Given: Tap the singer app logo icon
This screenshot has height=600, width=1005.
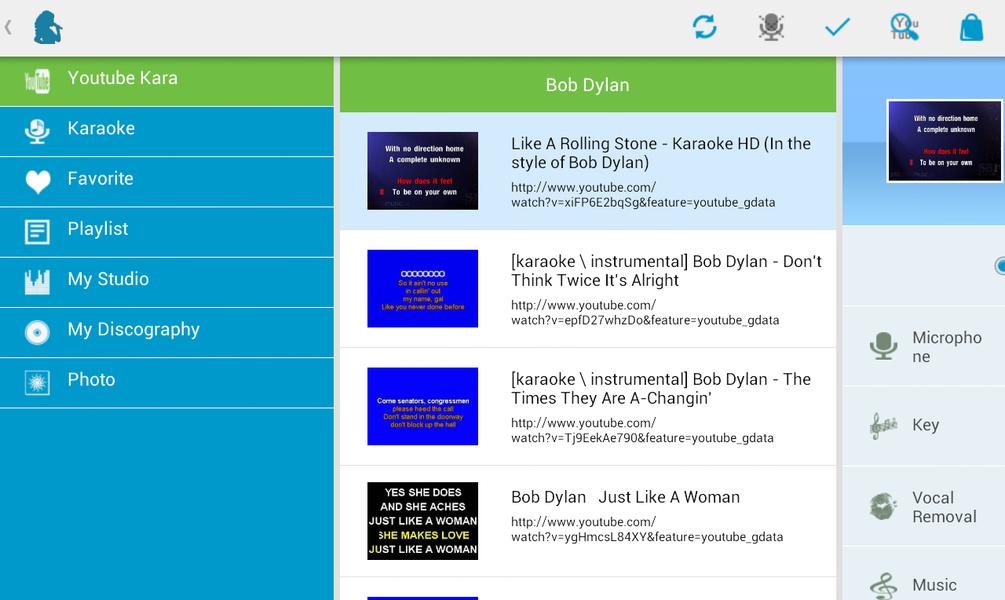Looking at the screenshot, I should [48, 28].
